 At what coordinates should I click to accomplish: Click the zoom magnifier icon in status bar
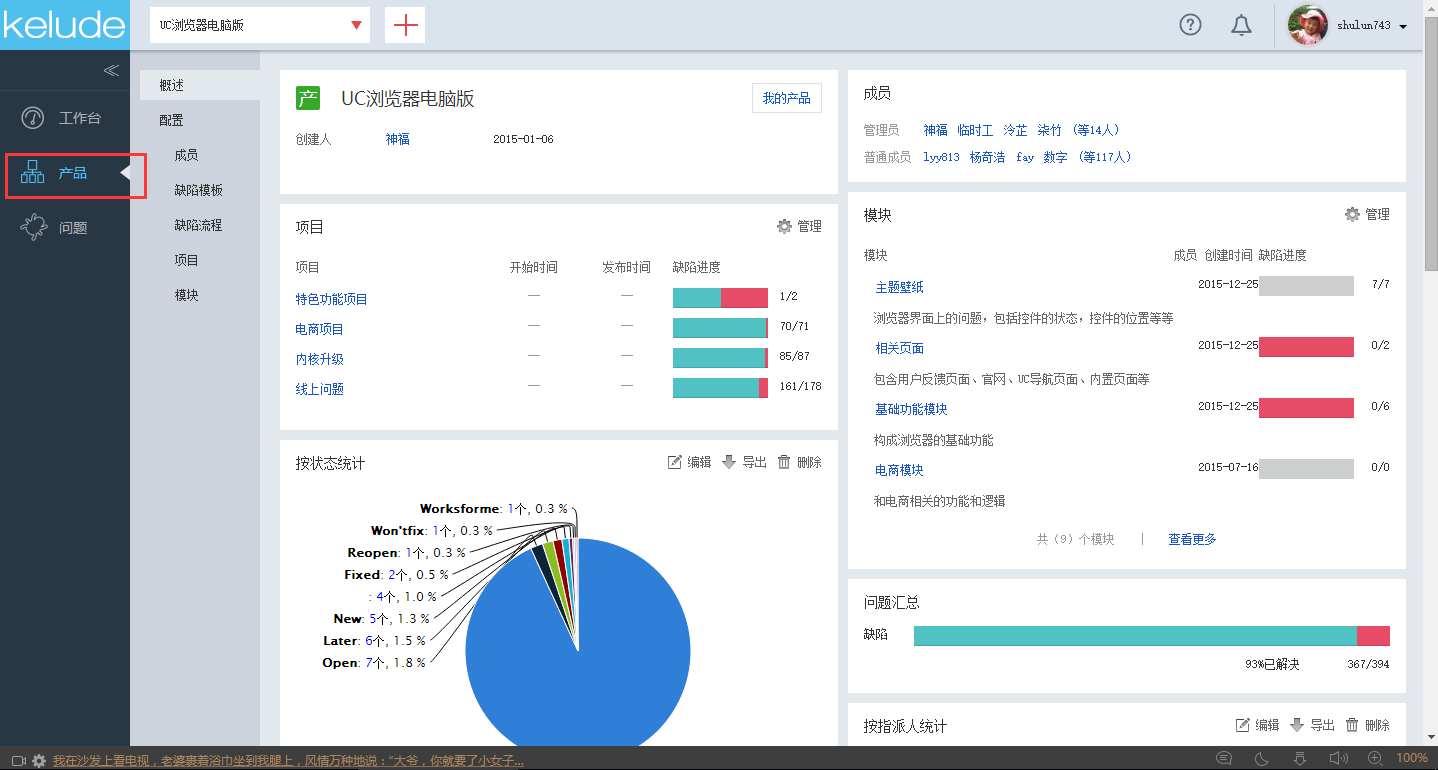coord(1375,759)
